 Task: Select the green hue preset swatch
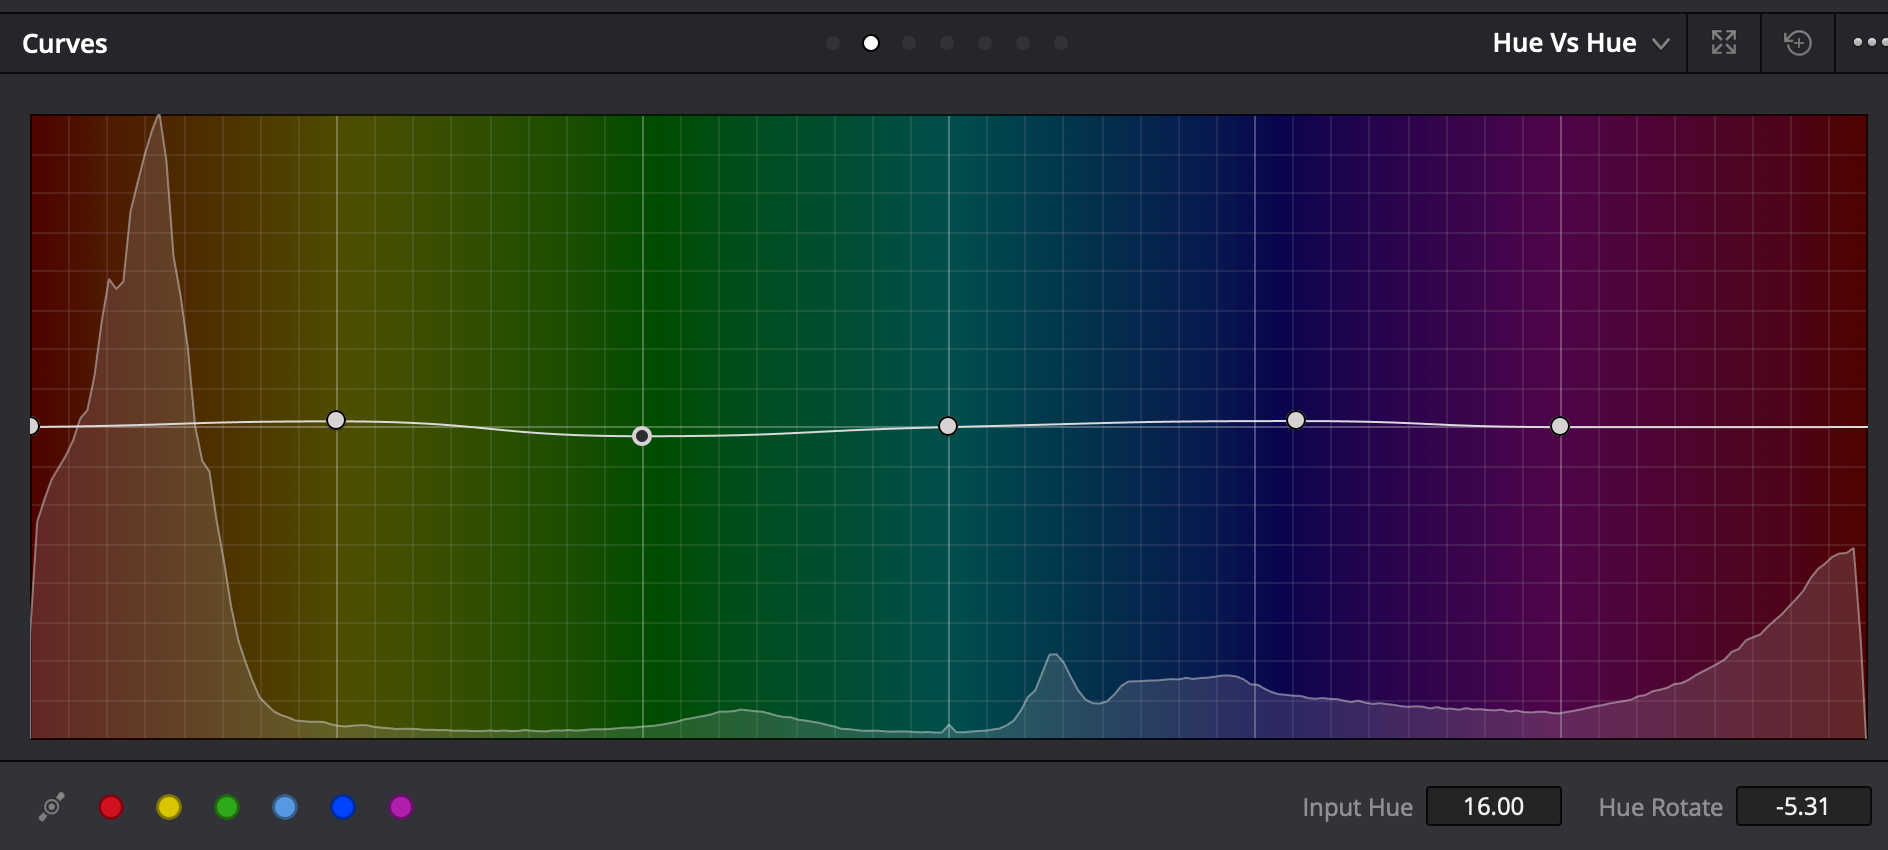pos(227,807)
